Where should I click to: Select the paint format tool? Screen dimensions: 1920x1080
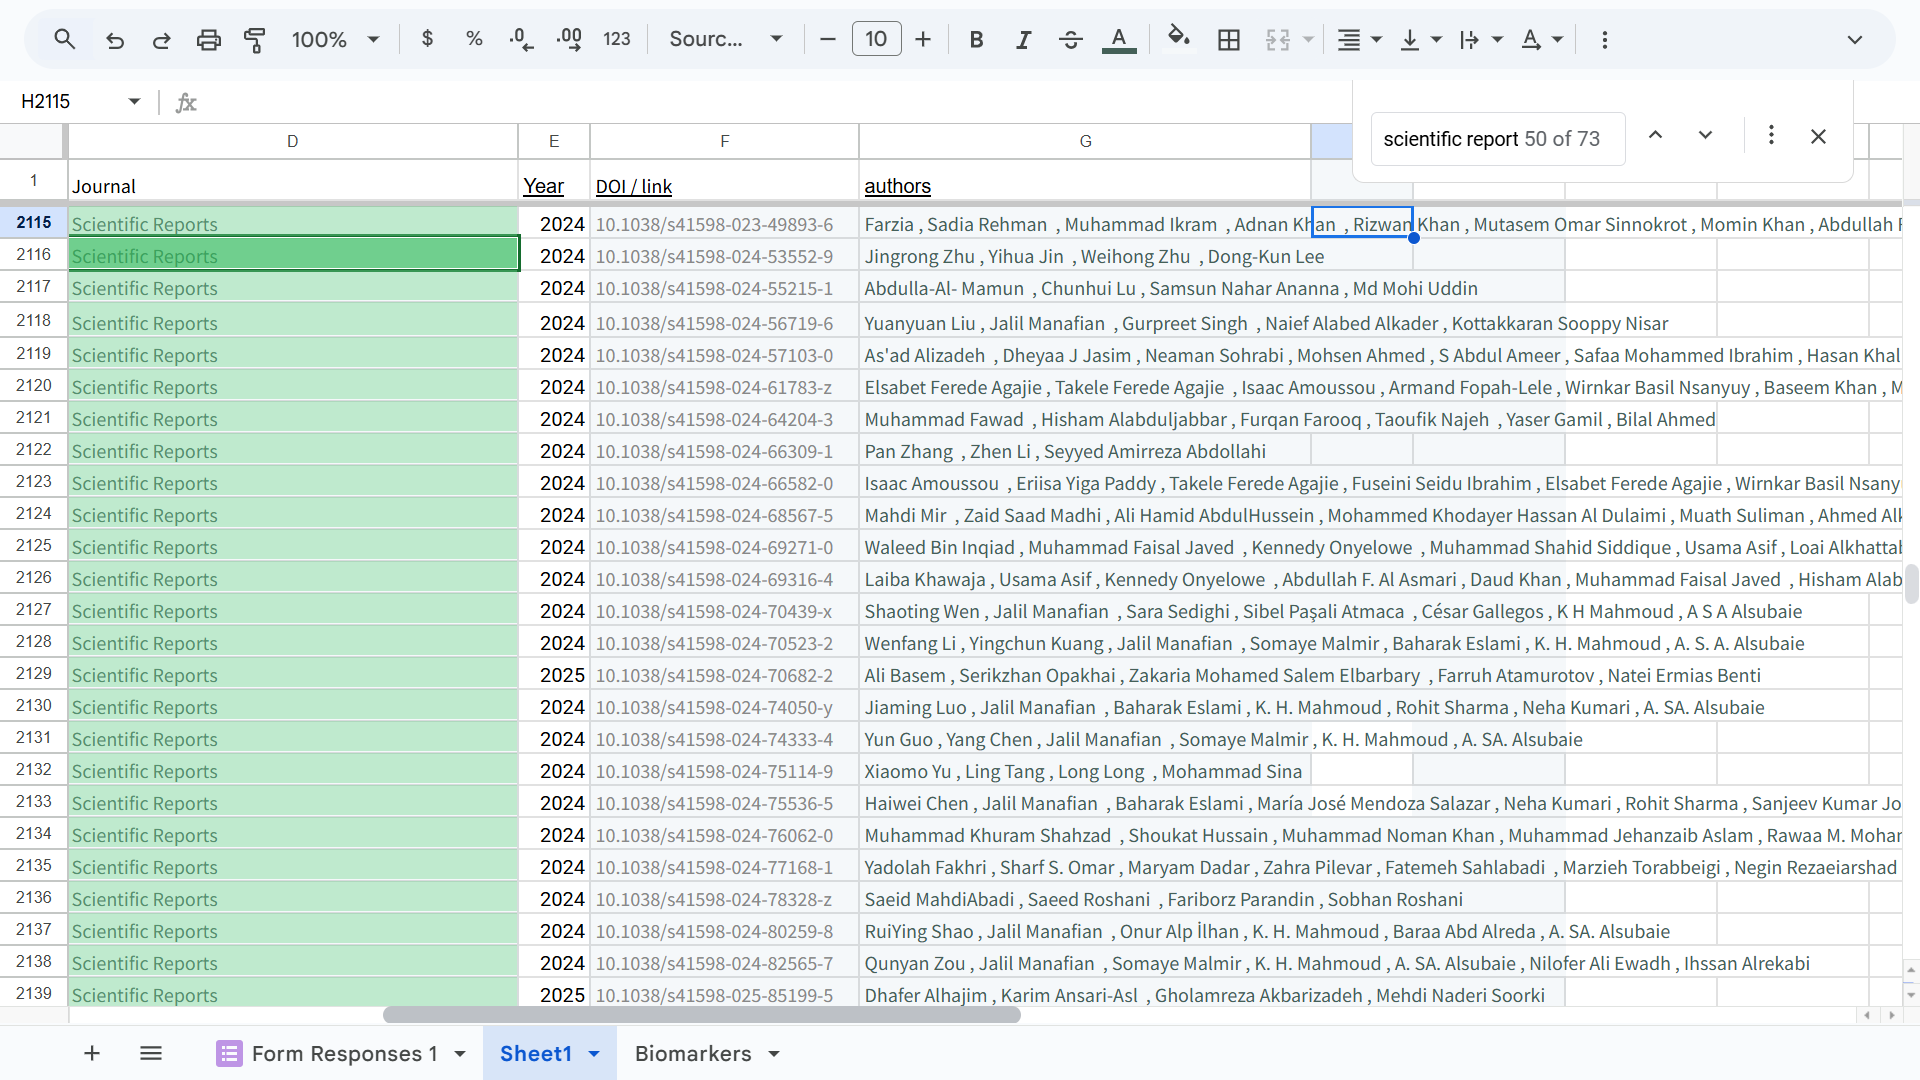point(255,40)
